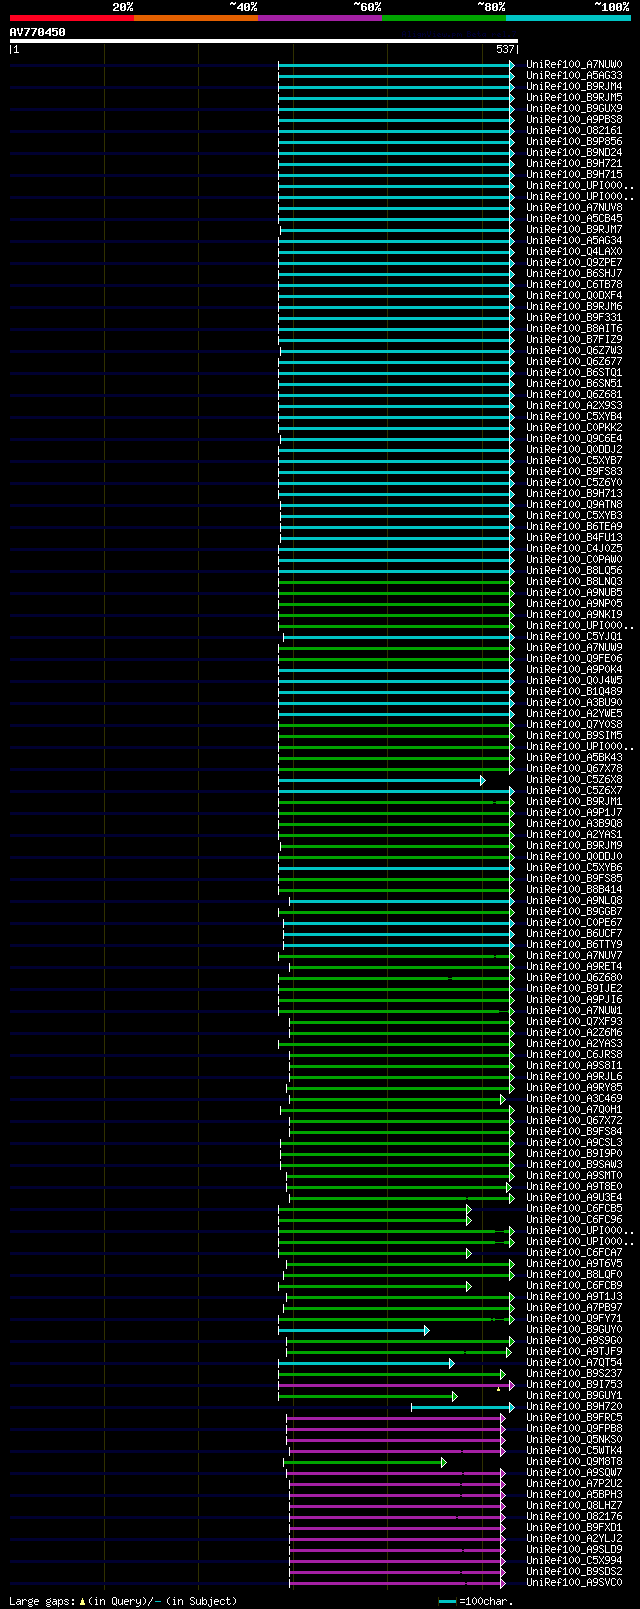Viewport: 640px width, 1609px height.
Task: Select the UniRef100_B9I753 label
Action: [x=574, y=1385]
